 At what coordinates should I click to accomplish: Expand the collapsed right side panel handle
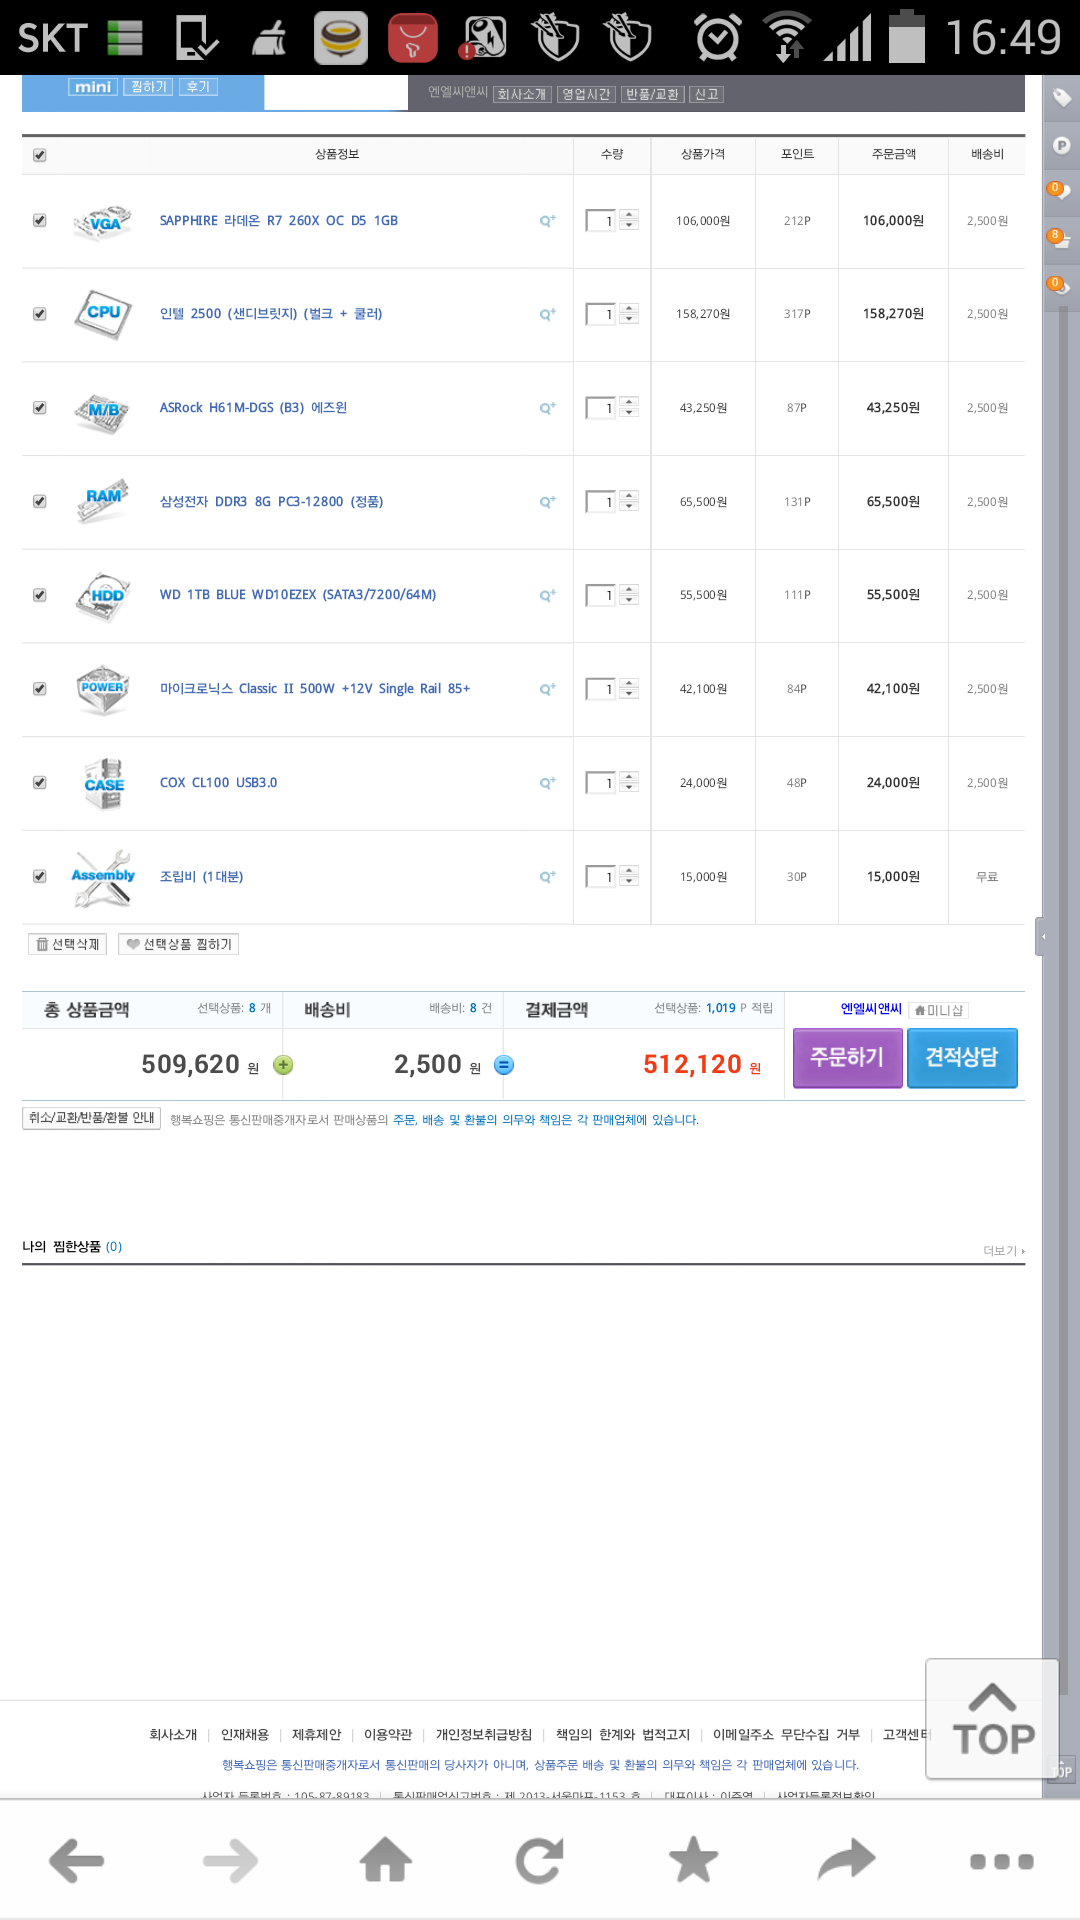[1042, 937]
